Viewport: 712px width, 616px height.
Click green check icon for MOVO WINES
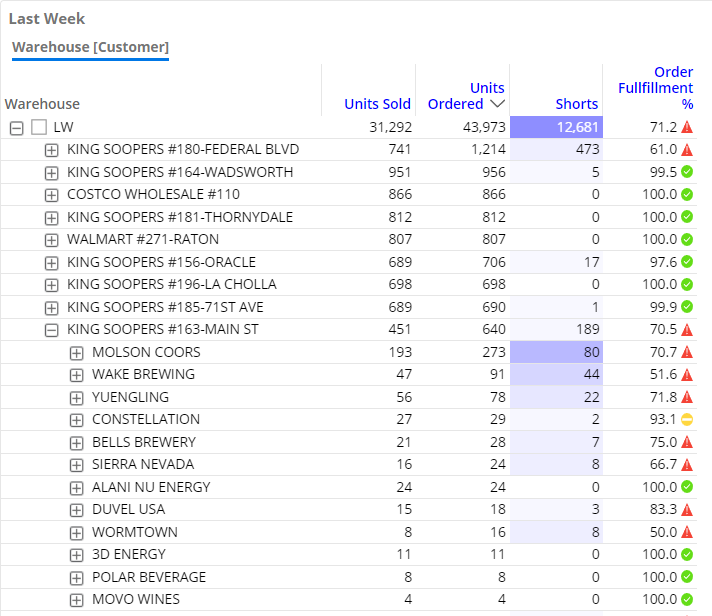[687, 599]
